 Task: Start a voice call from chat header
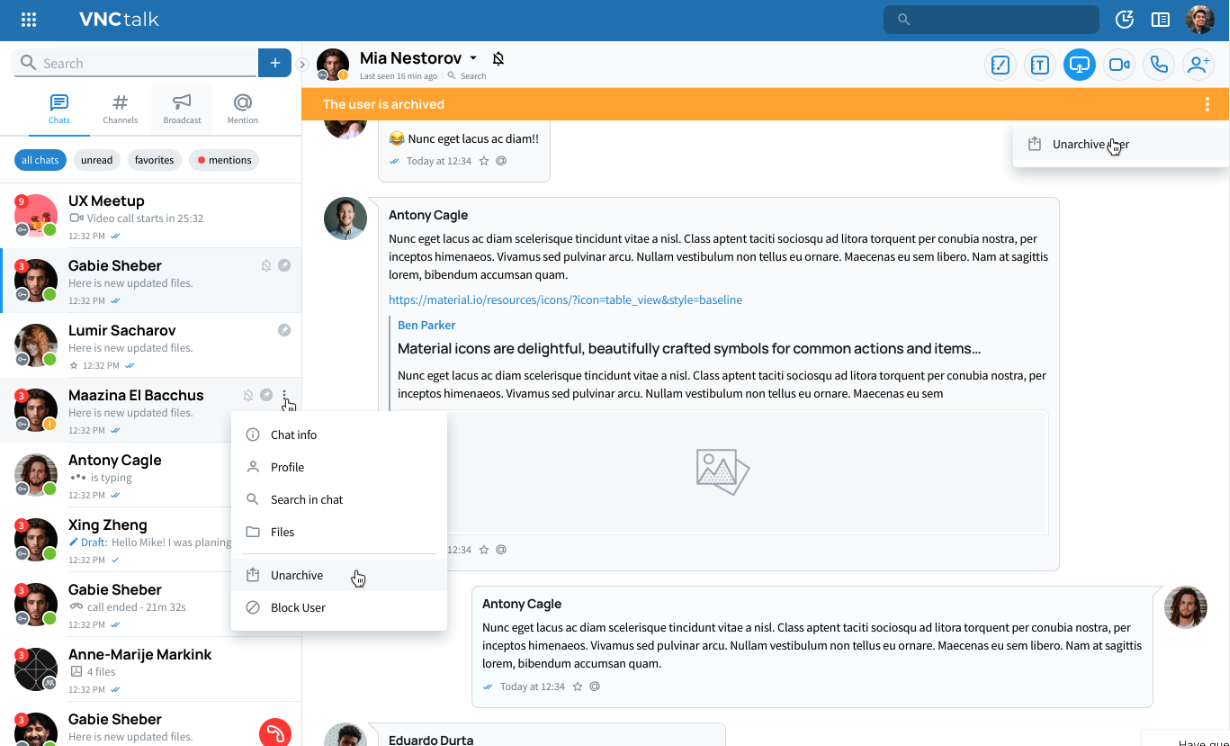click(x=1159, y=65)
